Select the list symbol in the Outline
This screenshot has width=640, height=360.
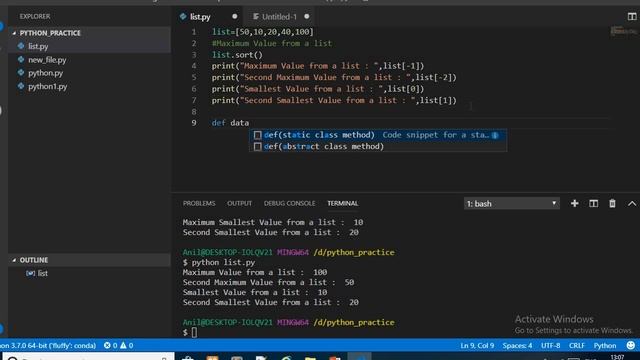(42, 273)
